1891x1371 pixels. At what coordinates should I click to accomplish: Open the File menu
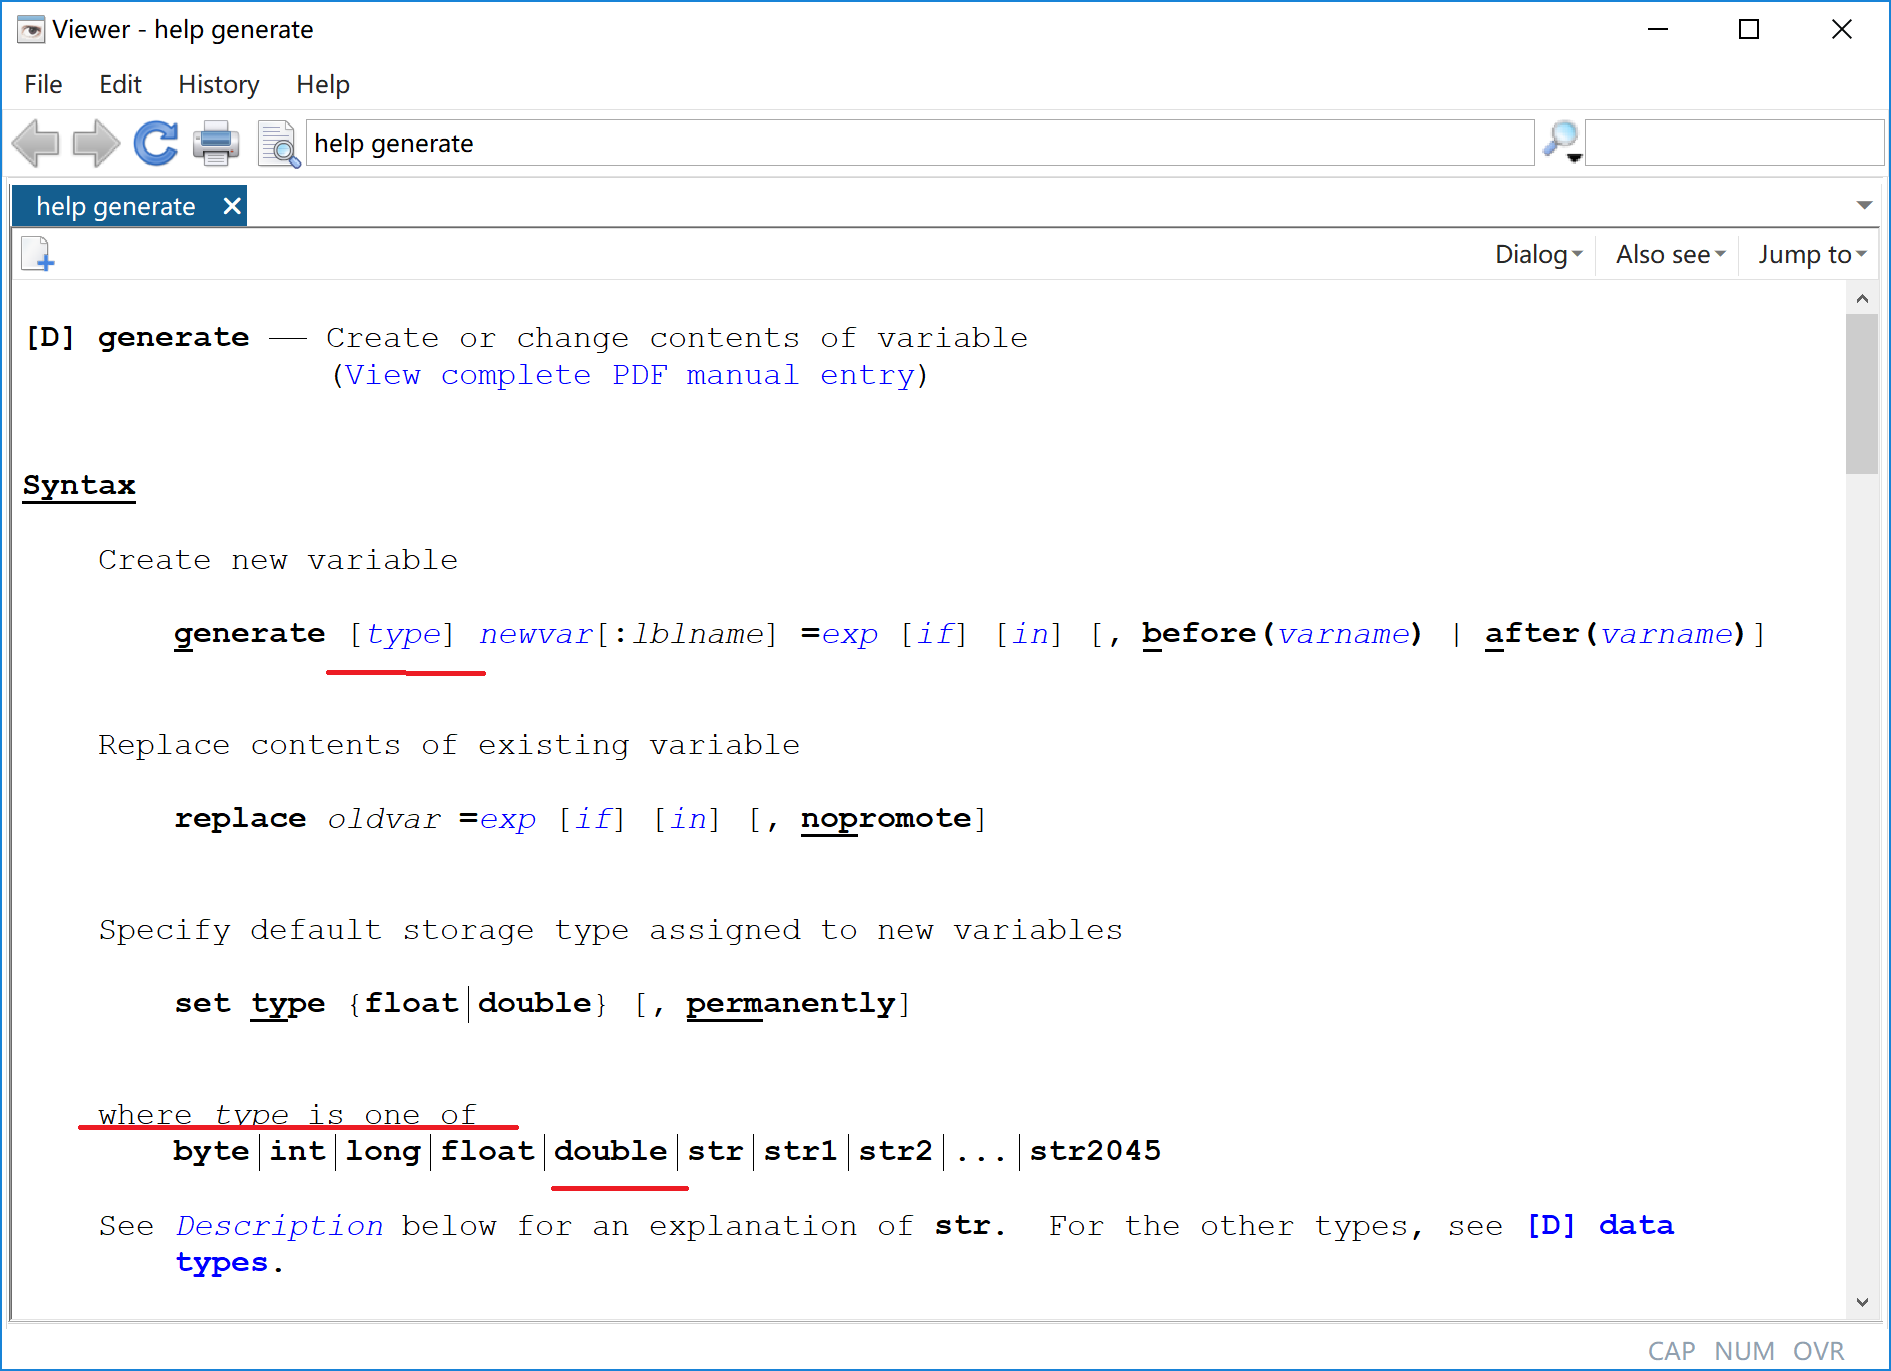point(43,85)
